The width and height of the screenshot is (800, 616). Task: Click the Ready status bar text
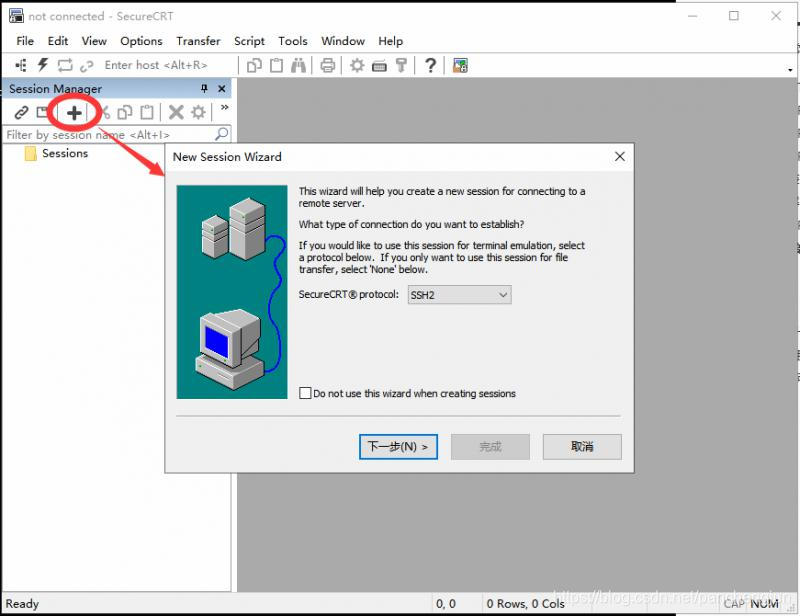pos(22,604)
